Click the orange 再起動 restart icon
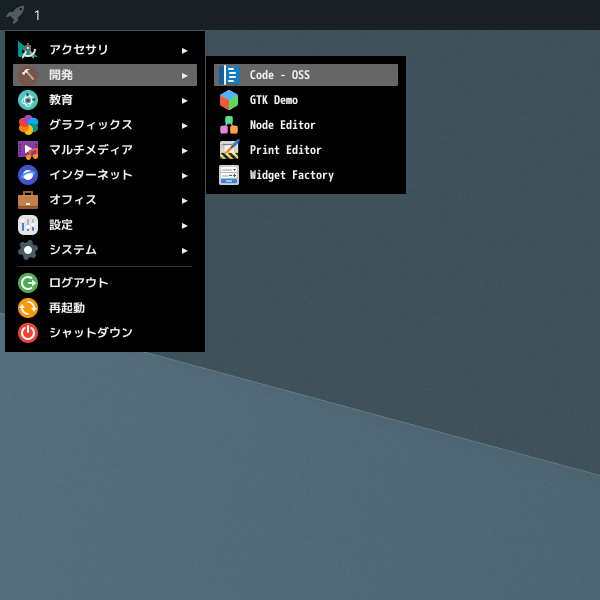600x600 pixels. [x=28, y=307]
